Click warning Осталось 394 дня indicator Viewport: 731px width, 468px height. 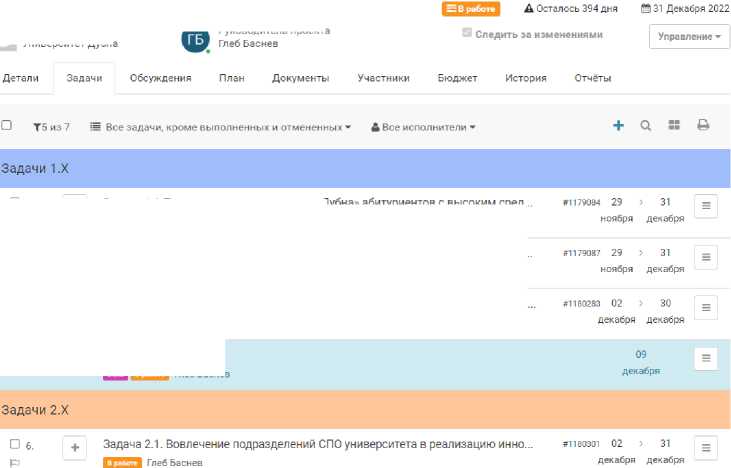click(571, 8)
